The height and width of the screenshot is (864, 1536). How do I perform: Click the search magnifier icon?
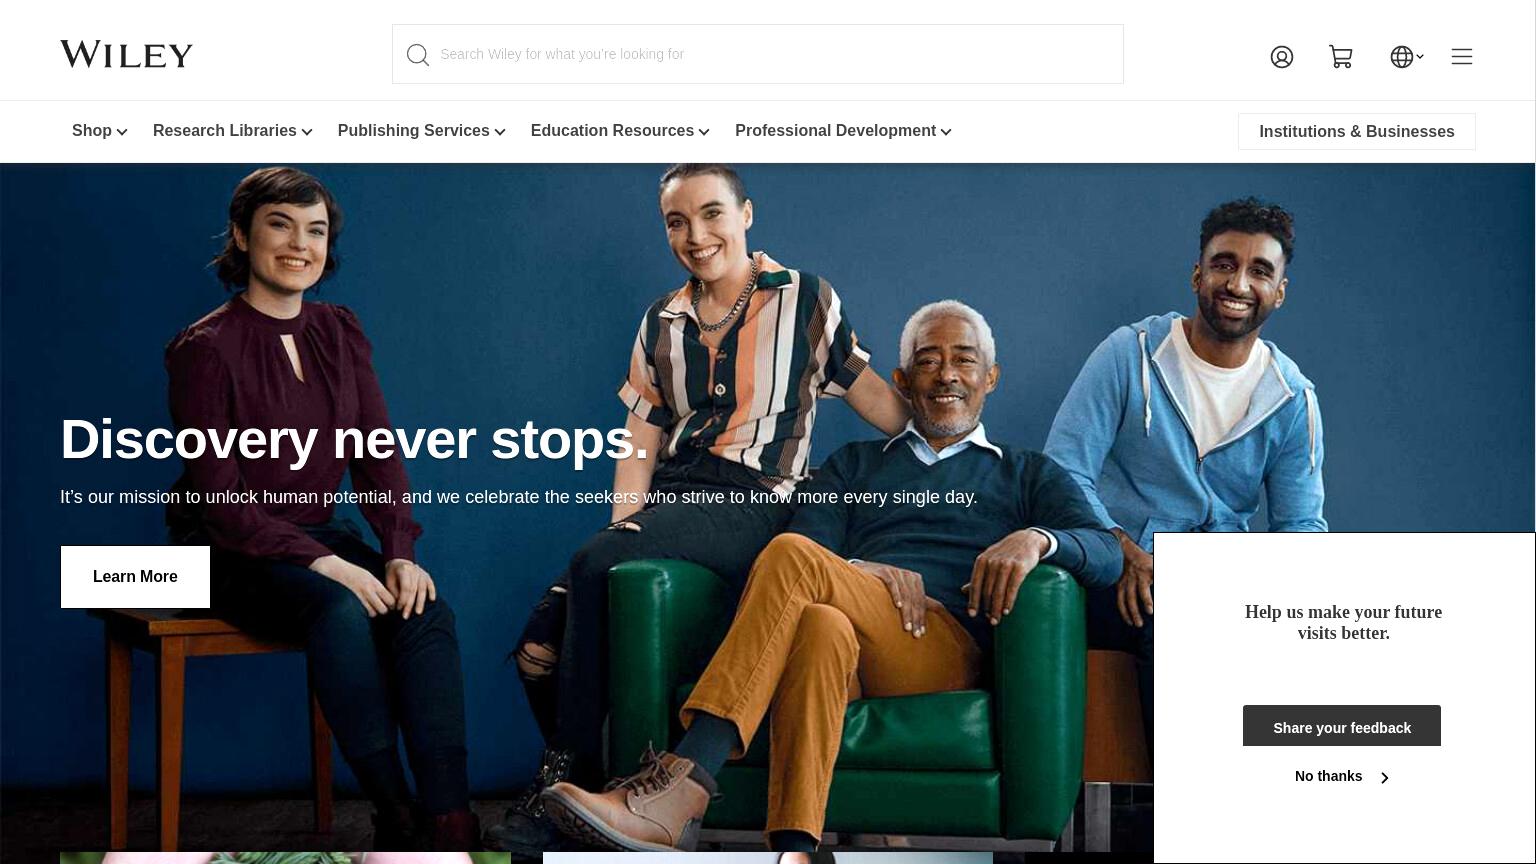[418, 55]
